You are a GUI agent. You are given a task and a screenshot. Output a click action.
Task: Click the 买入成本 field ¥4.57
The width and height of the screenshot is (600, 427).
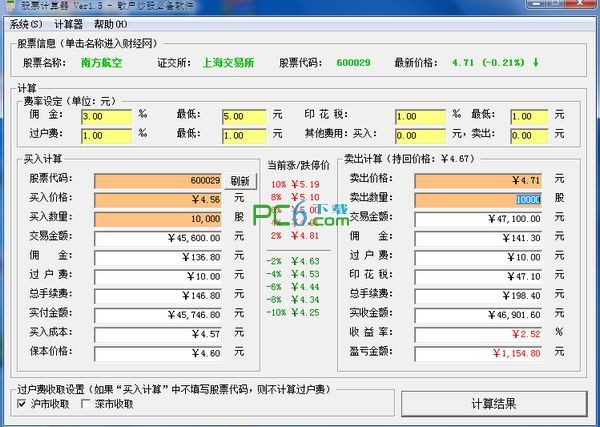click(x=158, y=334)
